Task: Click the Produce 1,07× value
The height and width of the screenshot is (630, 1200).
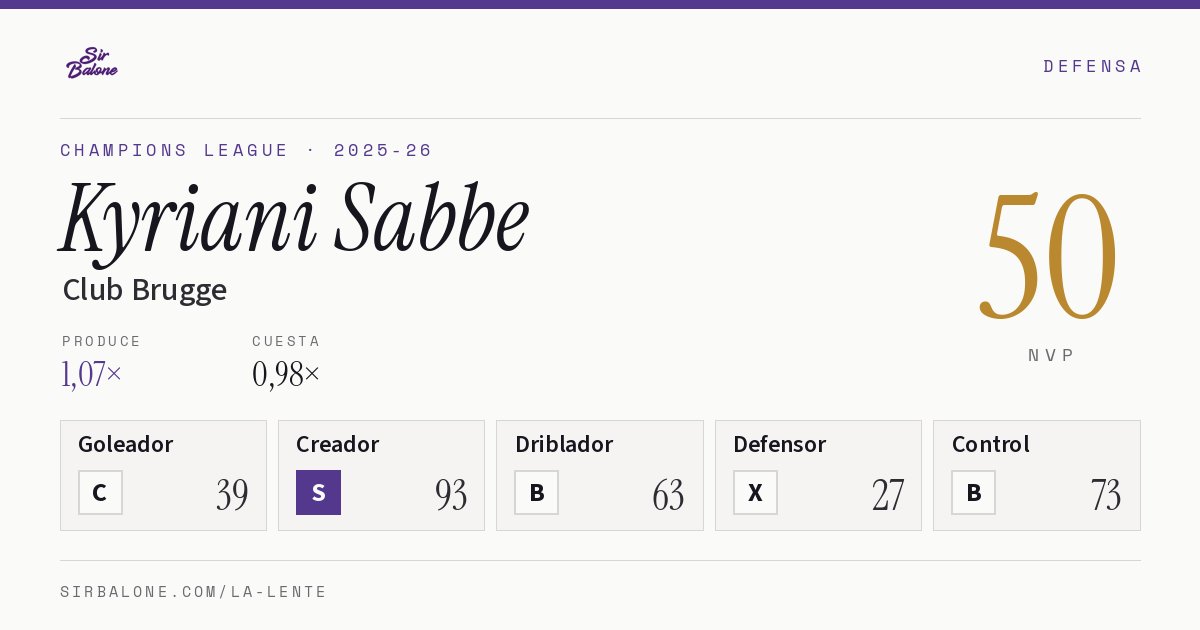Action: pyautogui.click(x=92, y=374)
